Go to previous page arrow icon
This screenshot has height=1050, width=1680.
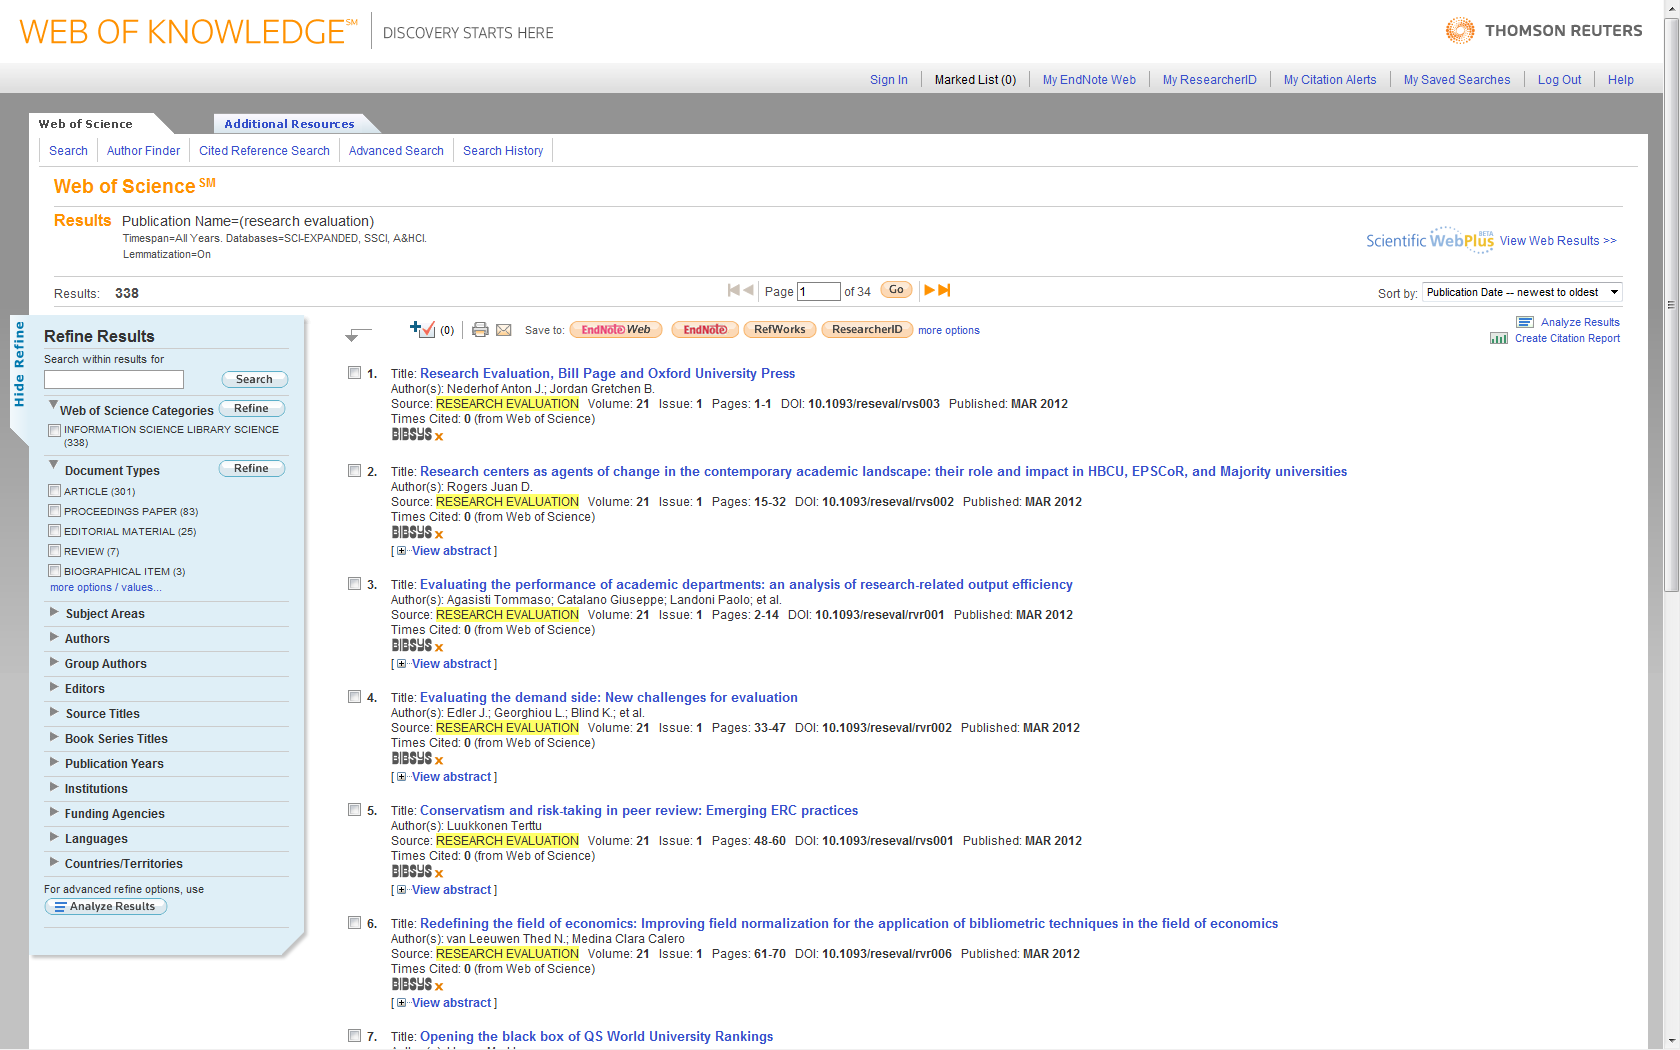(748, 290)
